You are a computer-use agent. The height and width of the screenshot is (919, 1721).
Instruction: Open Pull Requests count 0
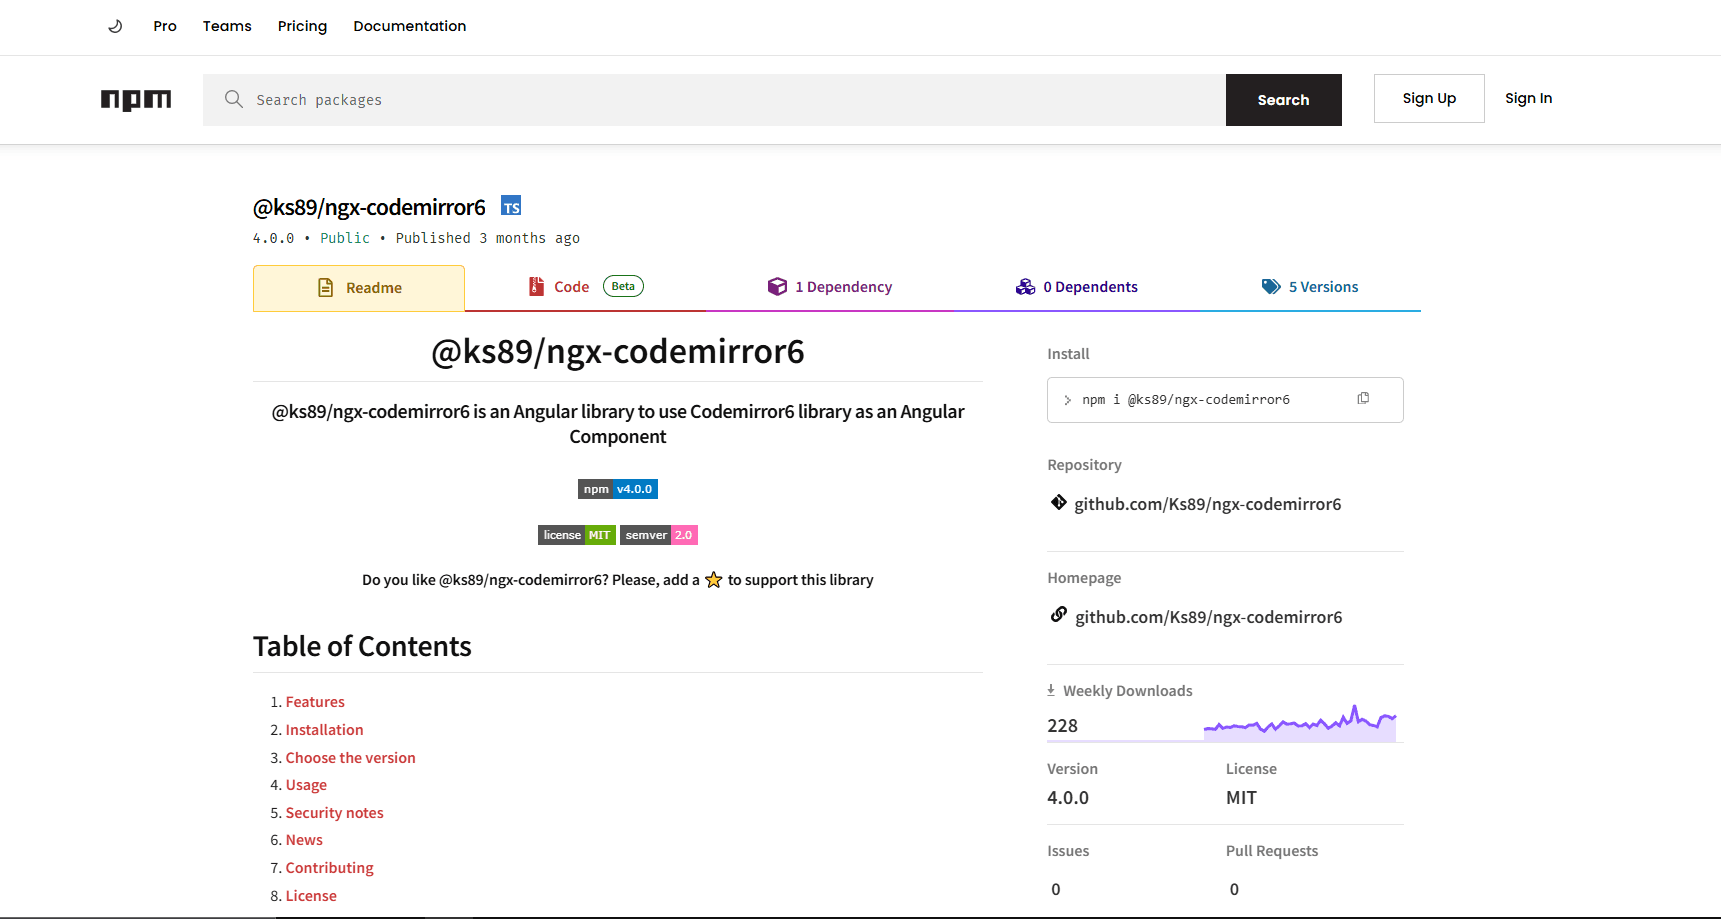tap(1234, 889)
